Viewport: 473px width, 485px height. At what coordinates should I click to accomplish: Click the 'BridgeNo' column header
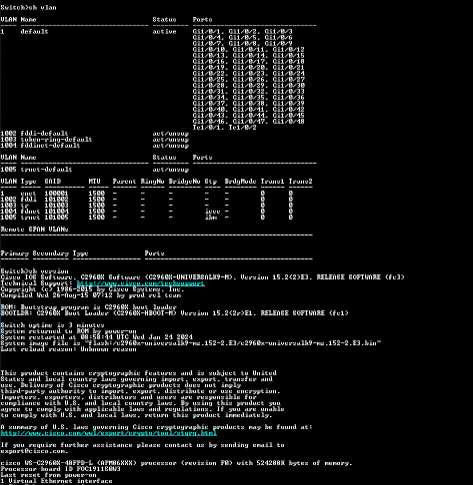[184, 181]
